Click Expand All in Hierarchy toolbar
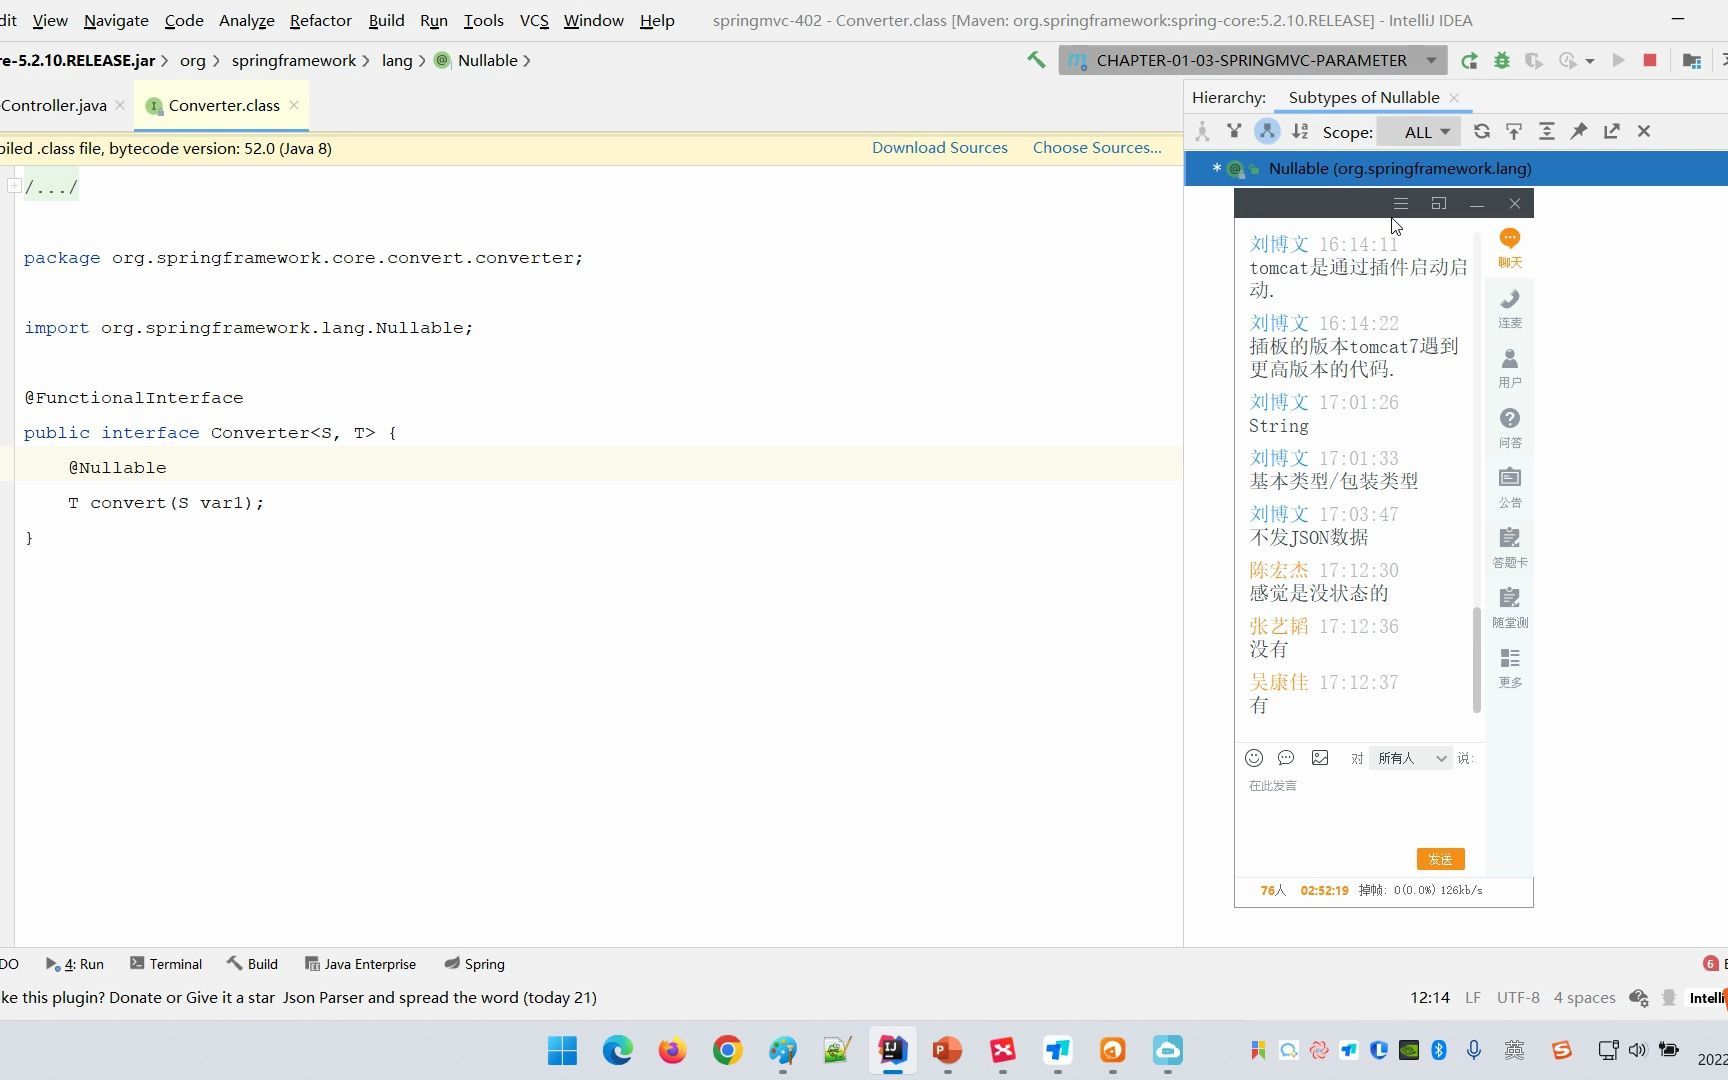 pos(1547,131)
